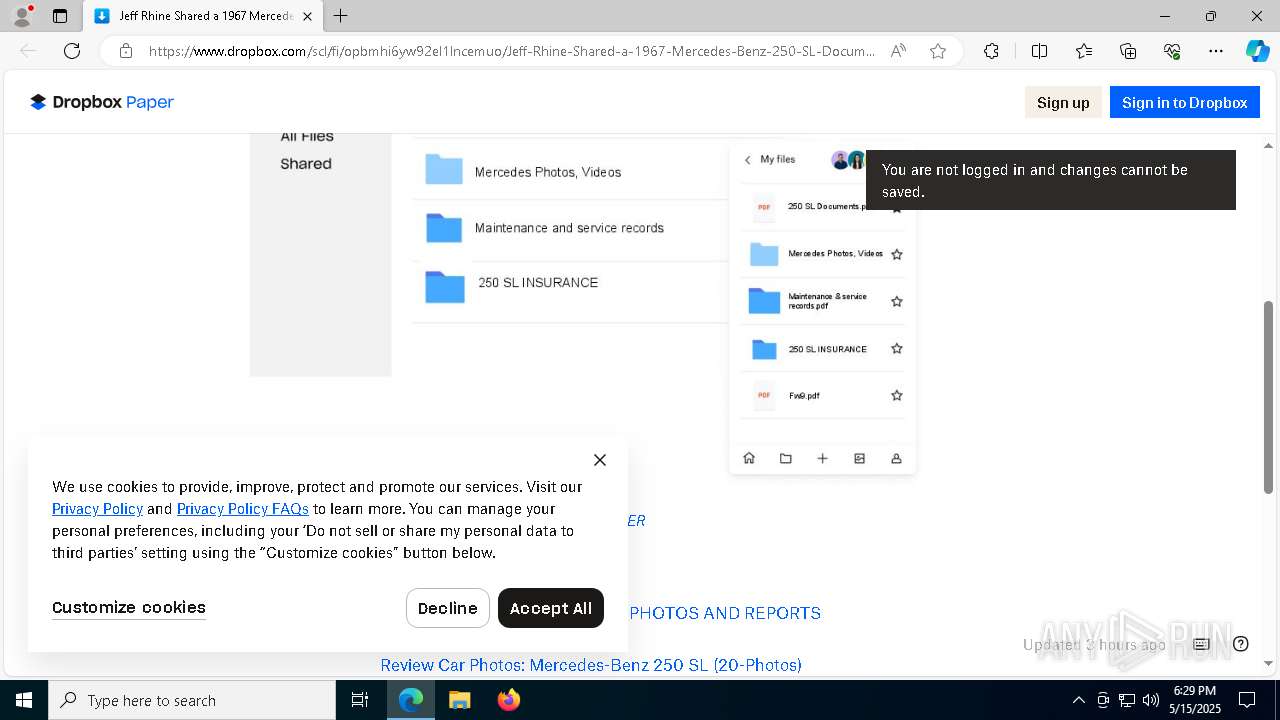Image resolution: width=1280 pixels, height=720 pixels.
Task: Tap the photos icon in mobile preview
Action: pyautogui.click(x=859, y=458)
